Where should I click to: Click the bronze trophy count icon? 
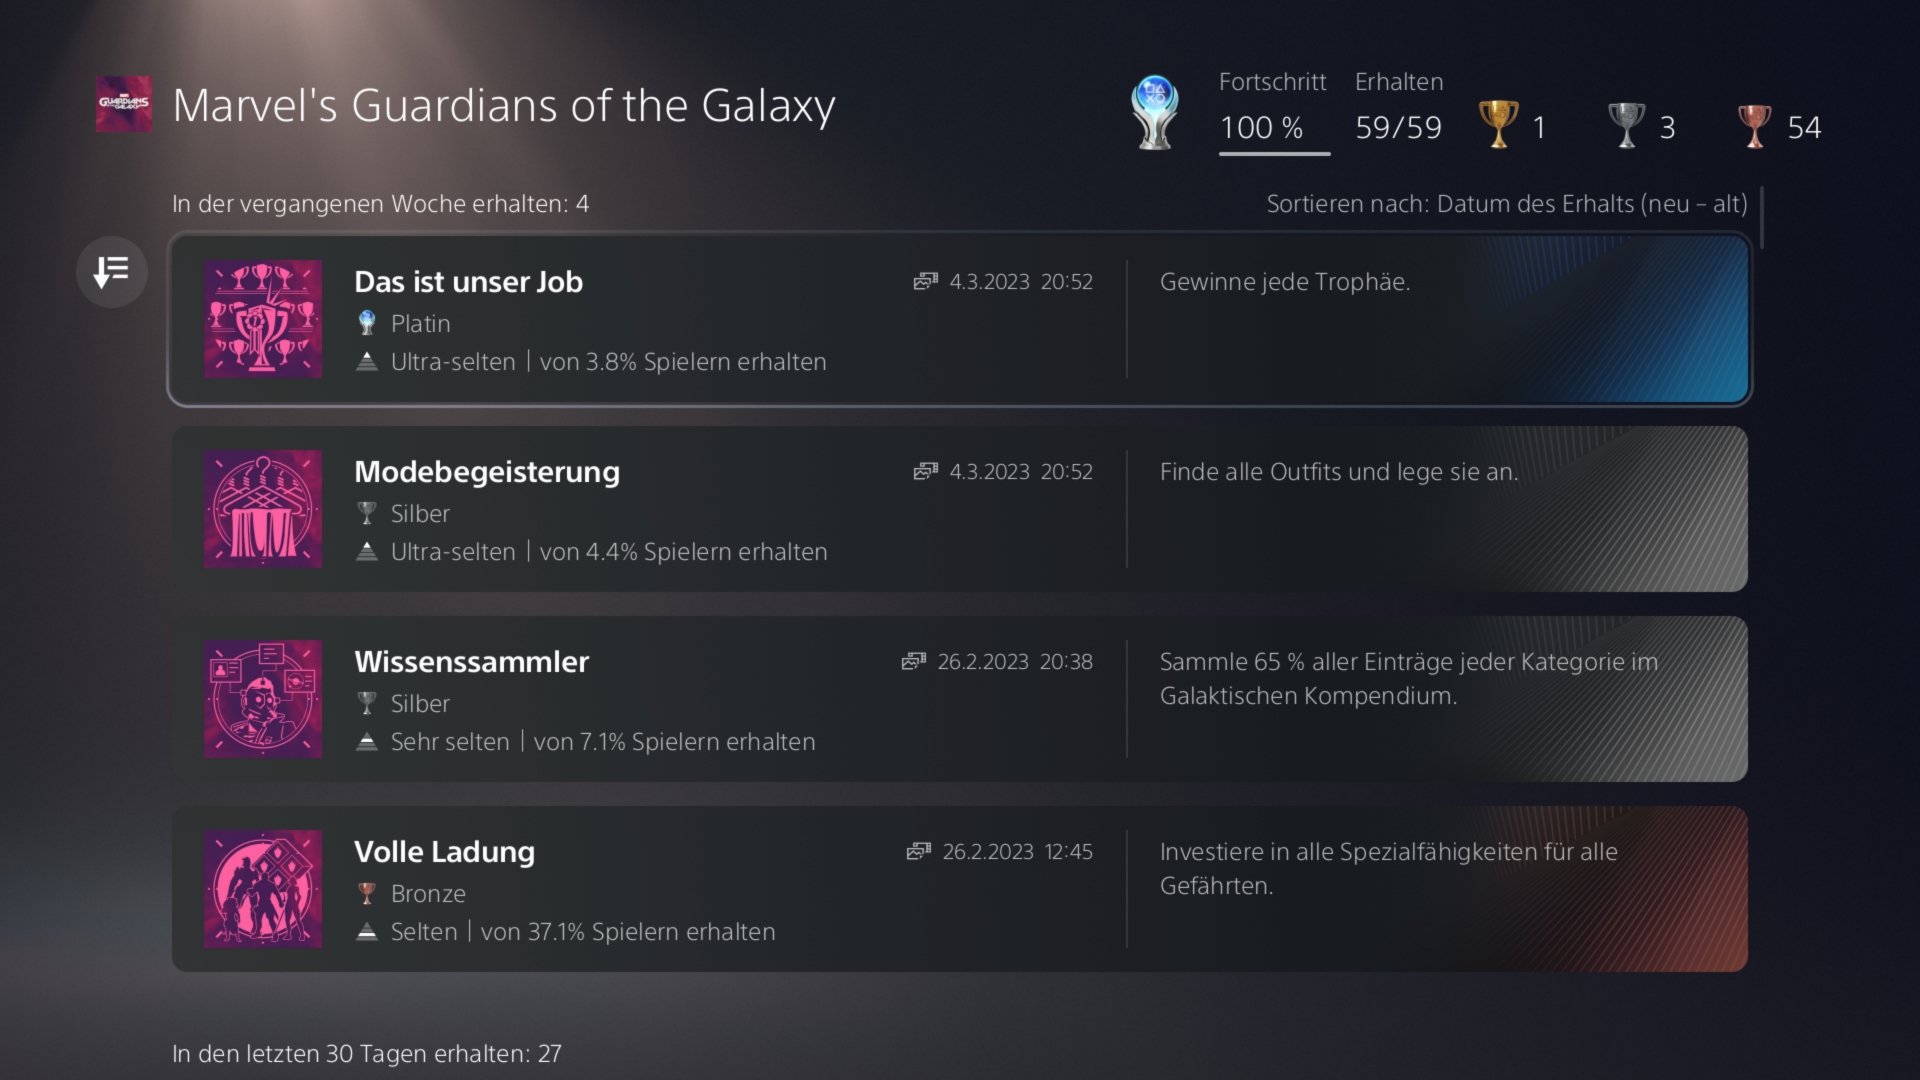pyautogui.click(x=1754, y=126)
